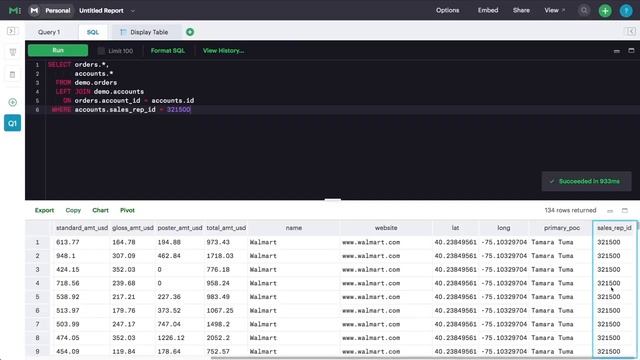This screenshot has width=640, height=360.
Task: Open the Options menu
Action: click(x=447, y=10)
